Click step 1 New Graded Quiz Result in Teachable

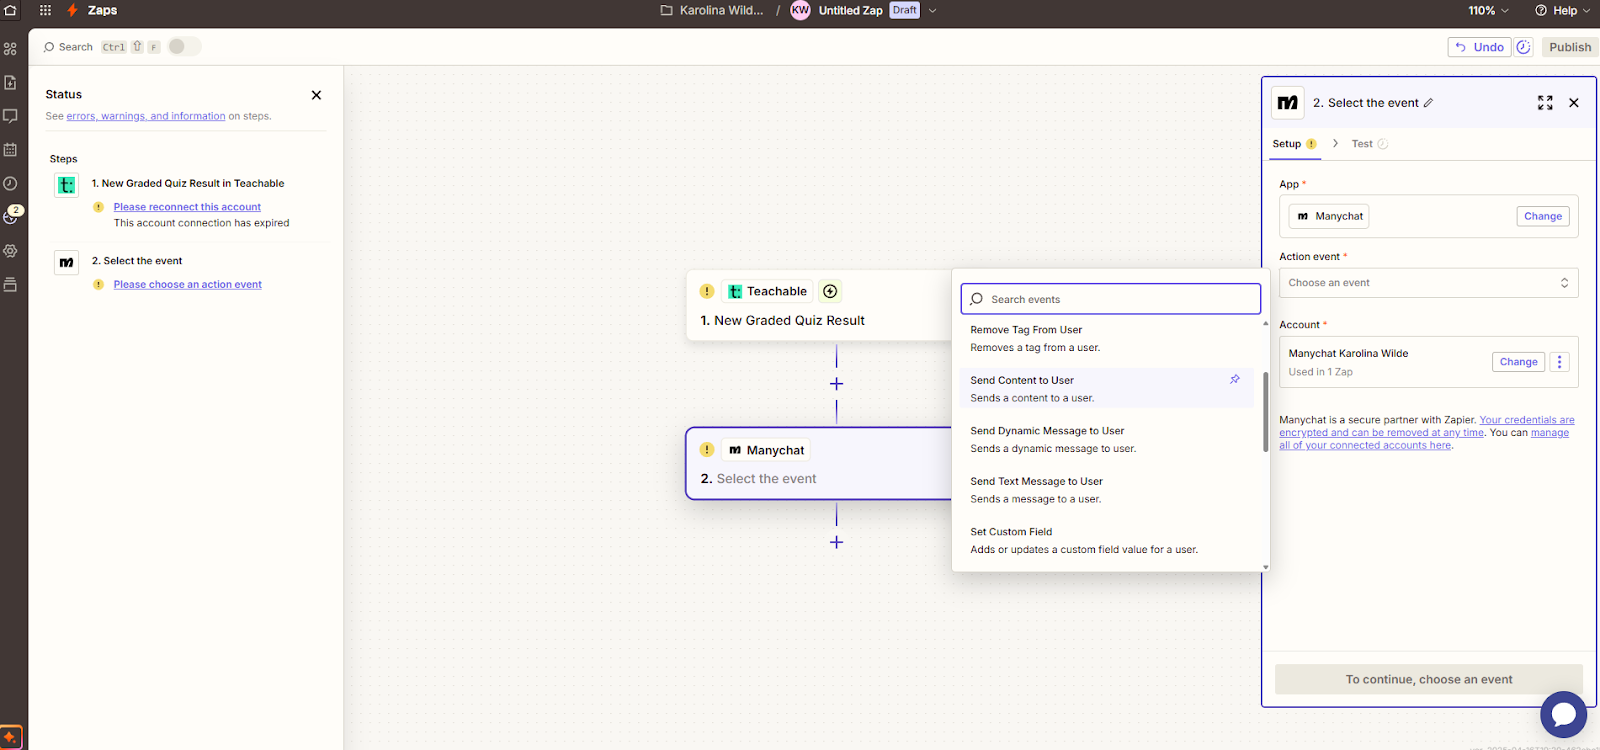188,183
